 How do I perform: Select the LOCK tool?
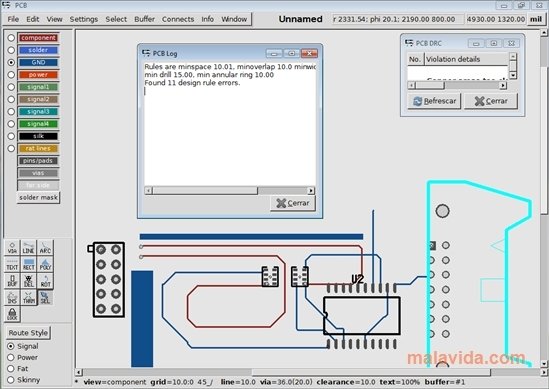point(12,314)
